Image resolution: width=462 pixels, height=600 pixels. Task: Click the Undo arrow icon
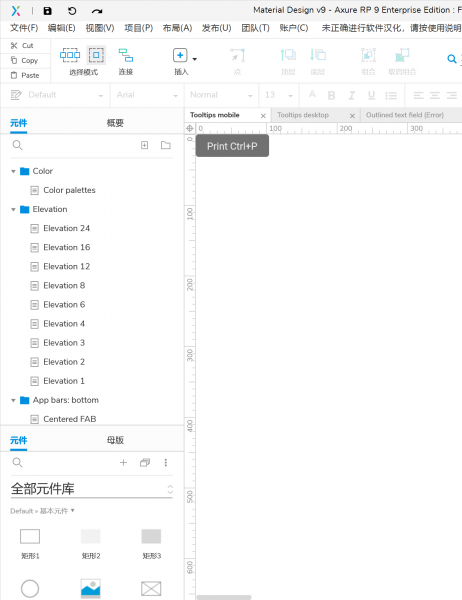click(72, 11)
